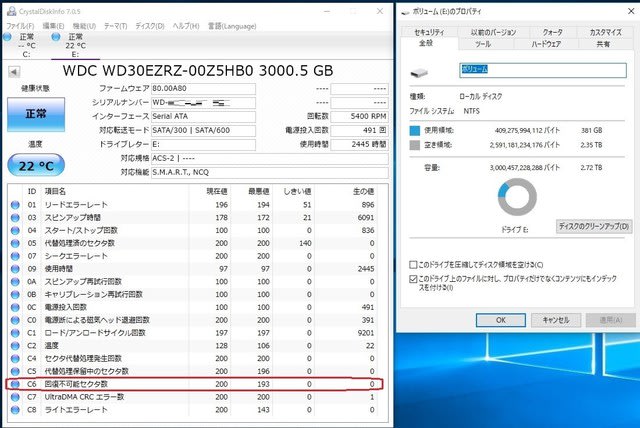
Task: Click the 491 回 power-on count field
Action: (x=359, y=130)
